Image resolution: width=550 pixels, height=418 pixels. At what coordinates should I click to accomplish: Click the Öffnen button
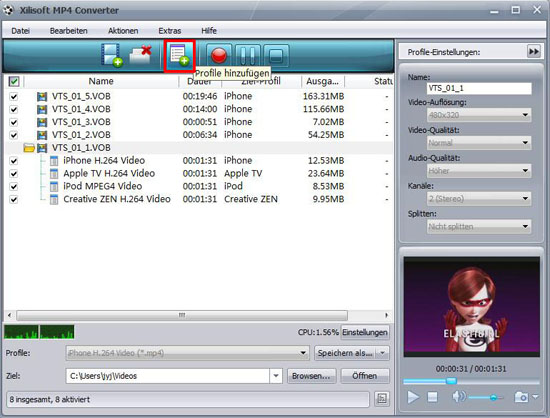pyautogui.click(x=365, y=376)
